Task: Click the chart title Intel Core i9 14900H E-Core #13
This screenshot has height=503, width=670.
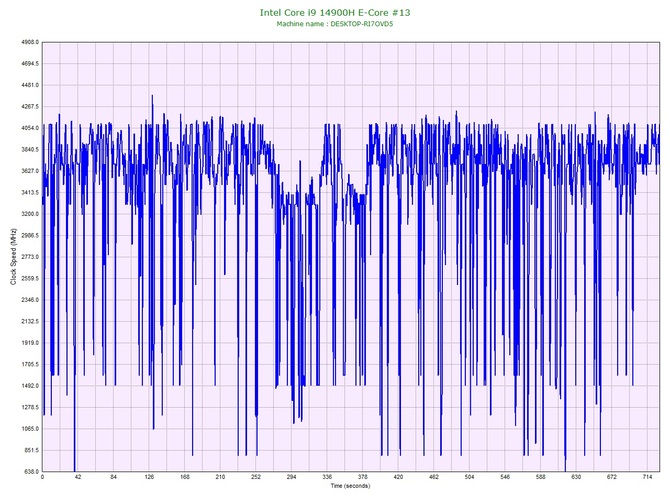Action: (x=335, y=12)
